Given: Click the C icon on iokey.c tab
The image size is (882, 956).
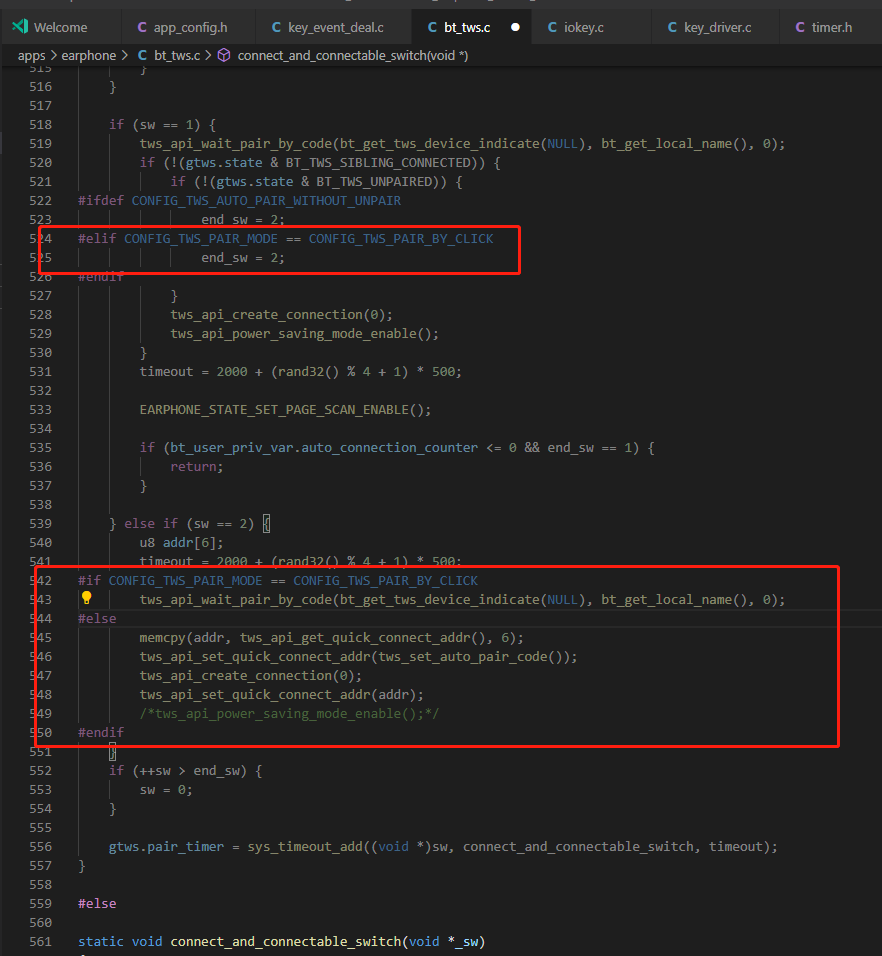Looking at the screenshot, I should 552,27.
